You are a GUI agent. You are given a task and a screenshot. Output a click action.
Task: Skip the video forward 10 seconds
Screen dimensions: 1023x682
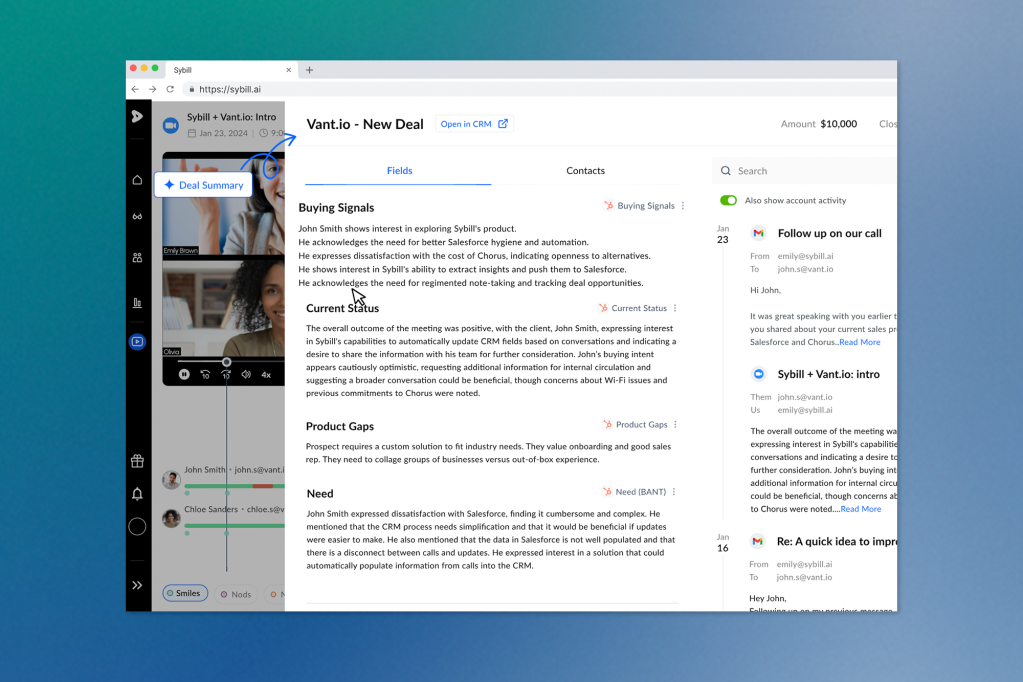click(226, 374)
